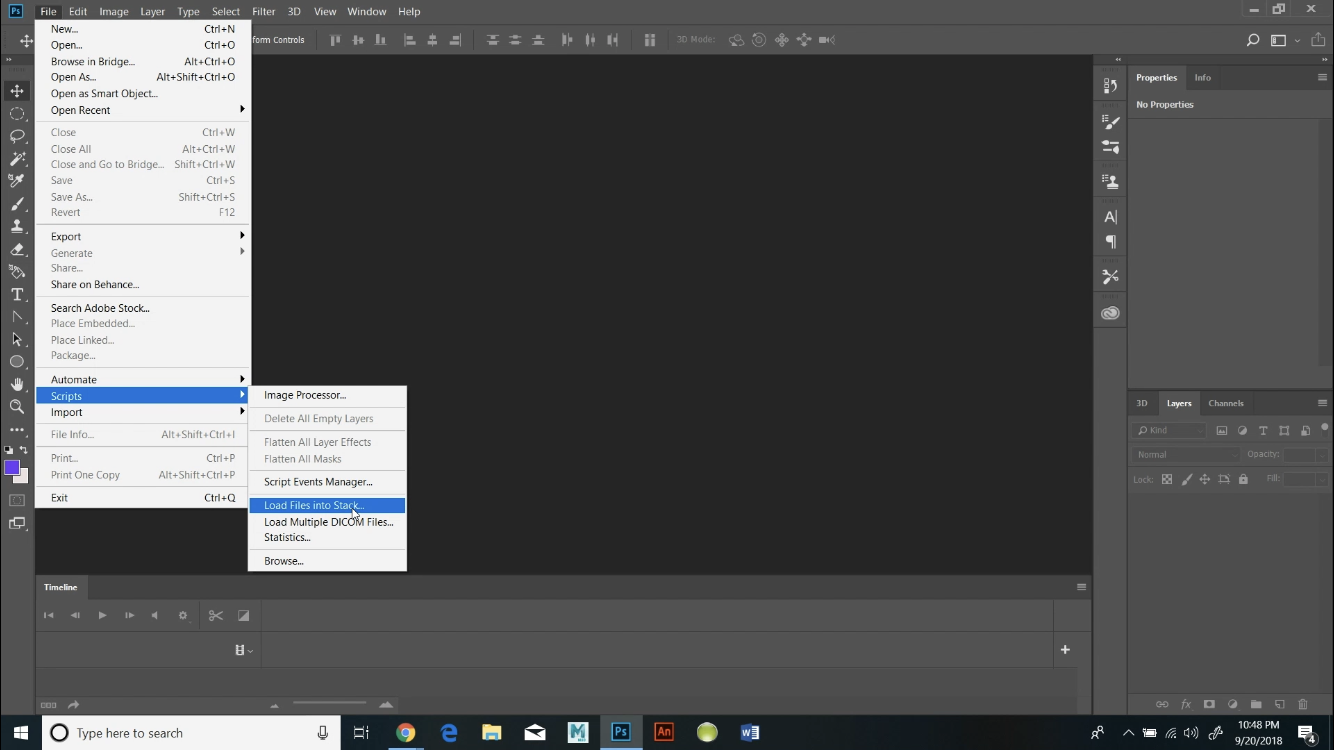Toggle the adjustment layer filter
The height and width of the screenshot is (750, 1334).
(1243, 430)
